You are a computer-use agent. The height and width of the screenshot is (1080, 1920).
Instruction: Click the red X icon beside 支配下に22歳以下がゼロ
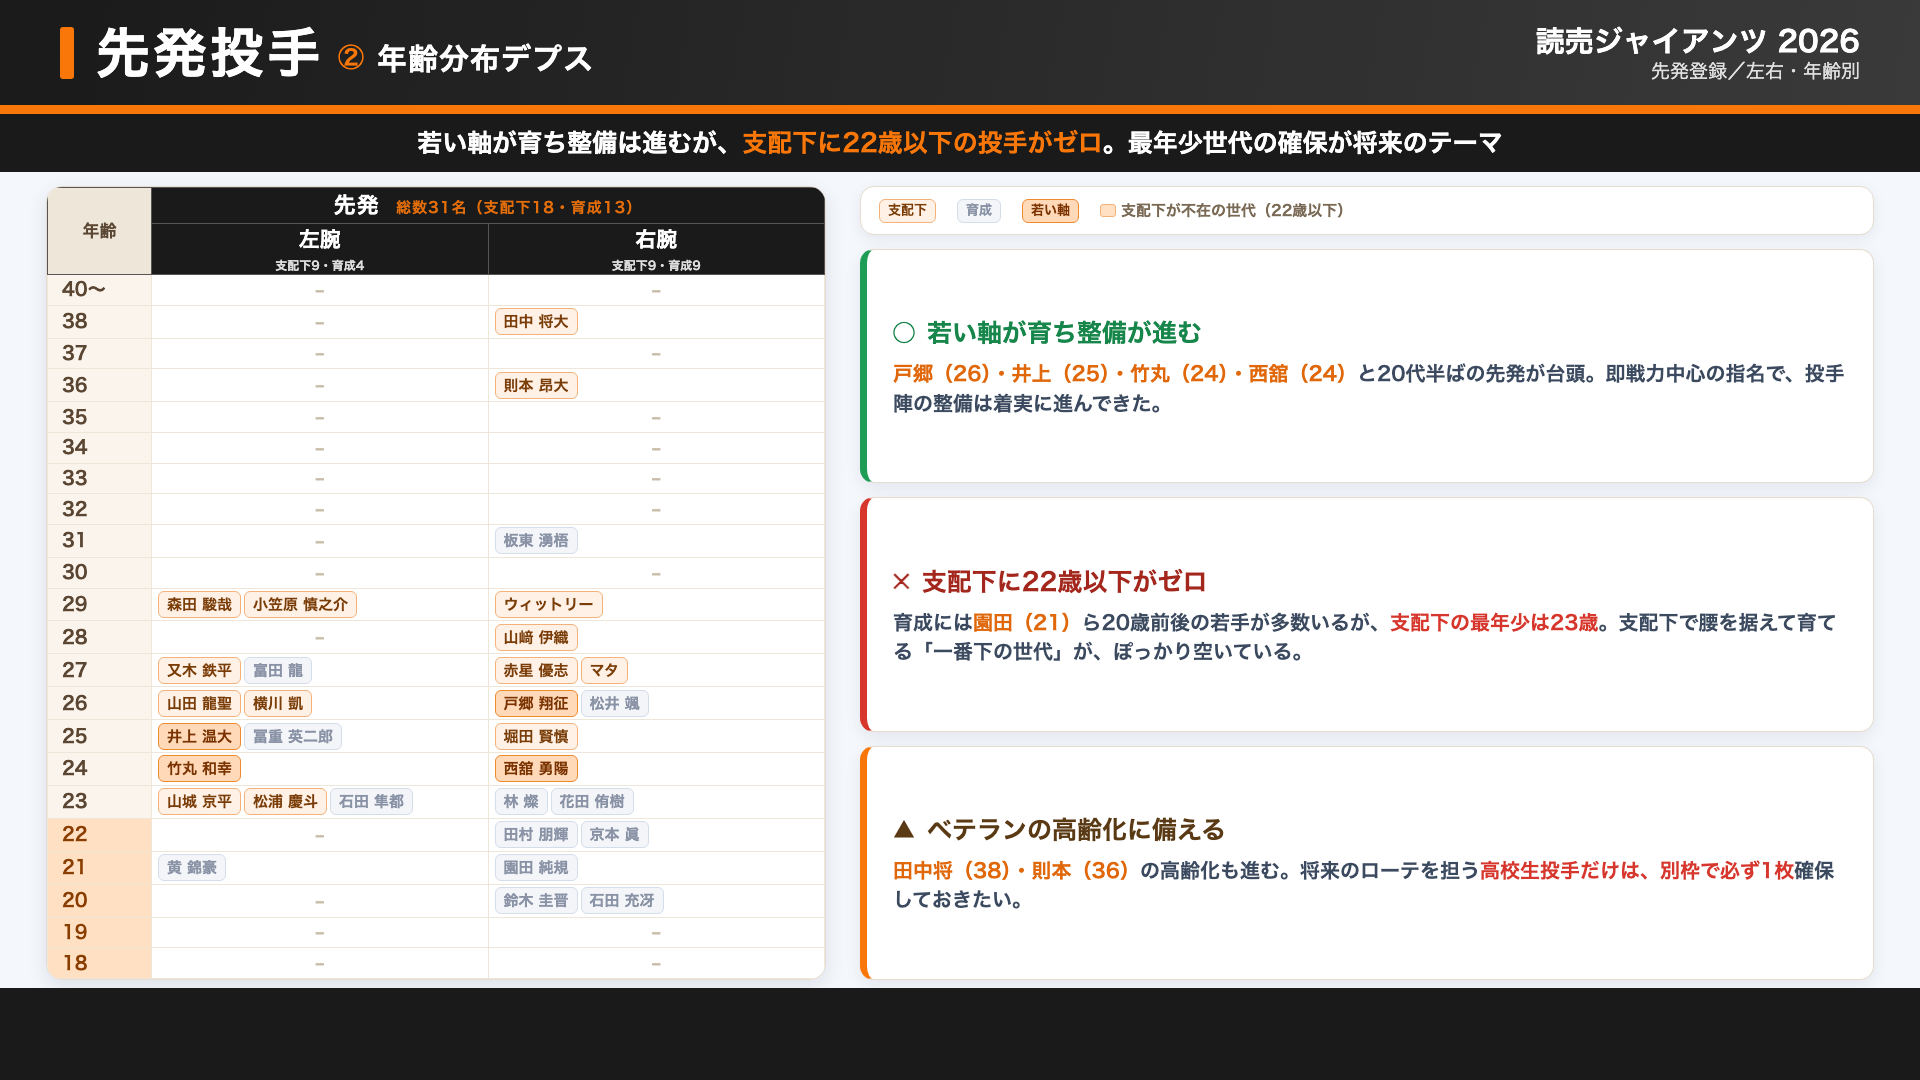902,582
